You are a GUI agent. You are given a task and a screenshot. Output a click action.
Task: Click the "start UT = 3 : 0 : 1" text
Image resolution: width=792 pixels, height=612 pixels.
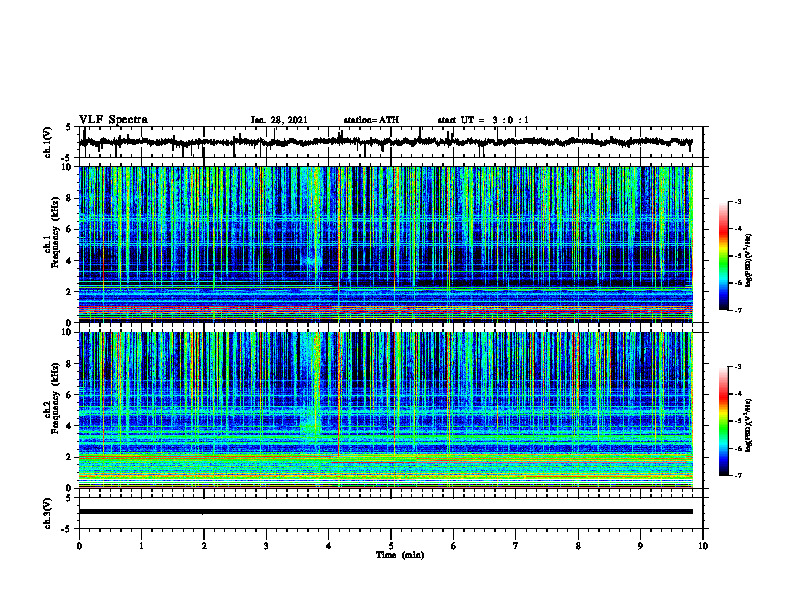coord(483,120)
